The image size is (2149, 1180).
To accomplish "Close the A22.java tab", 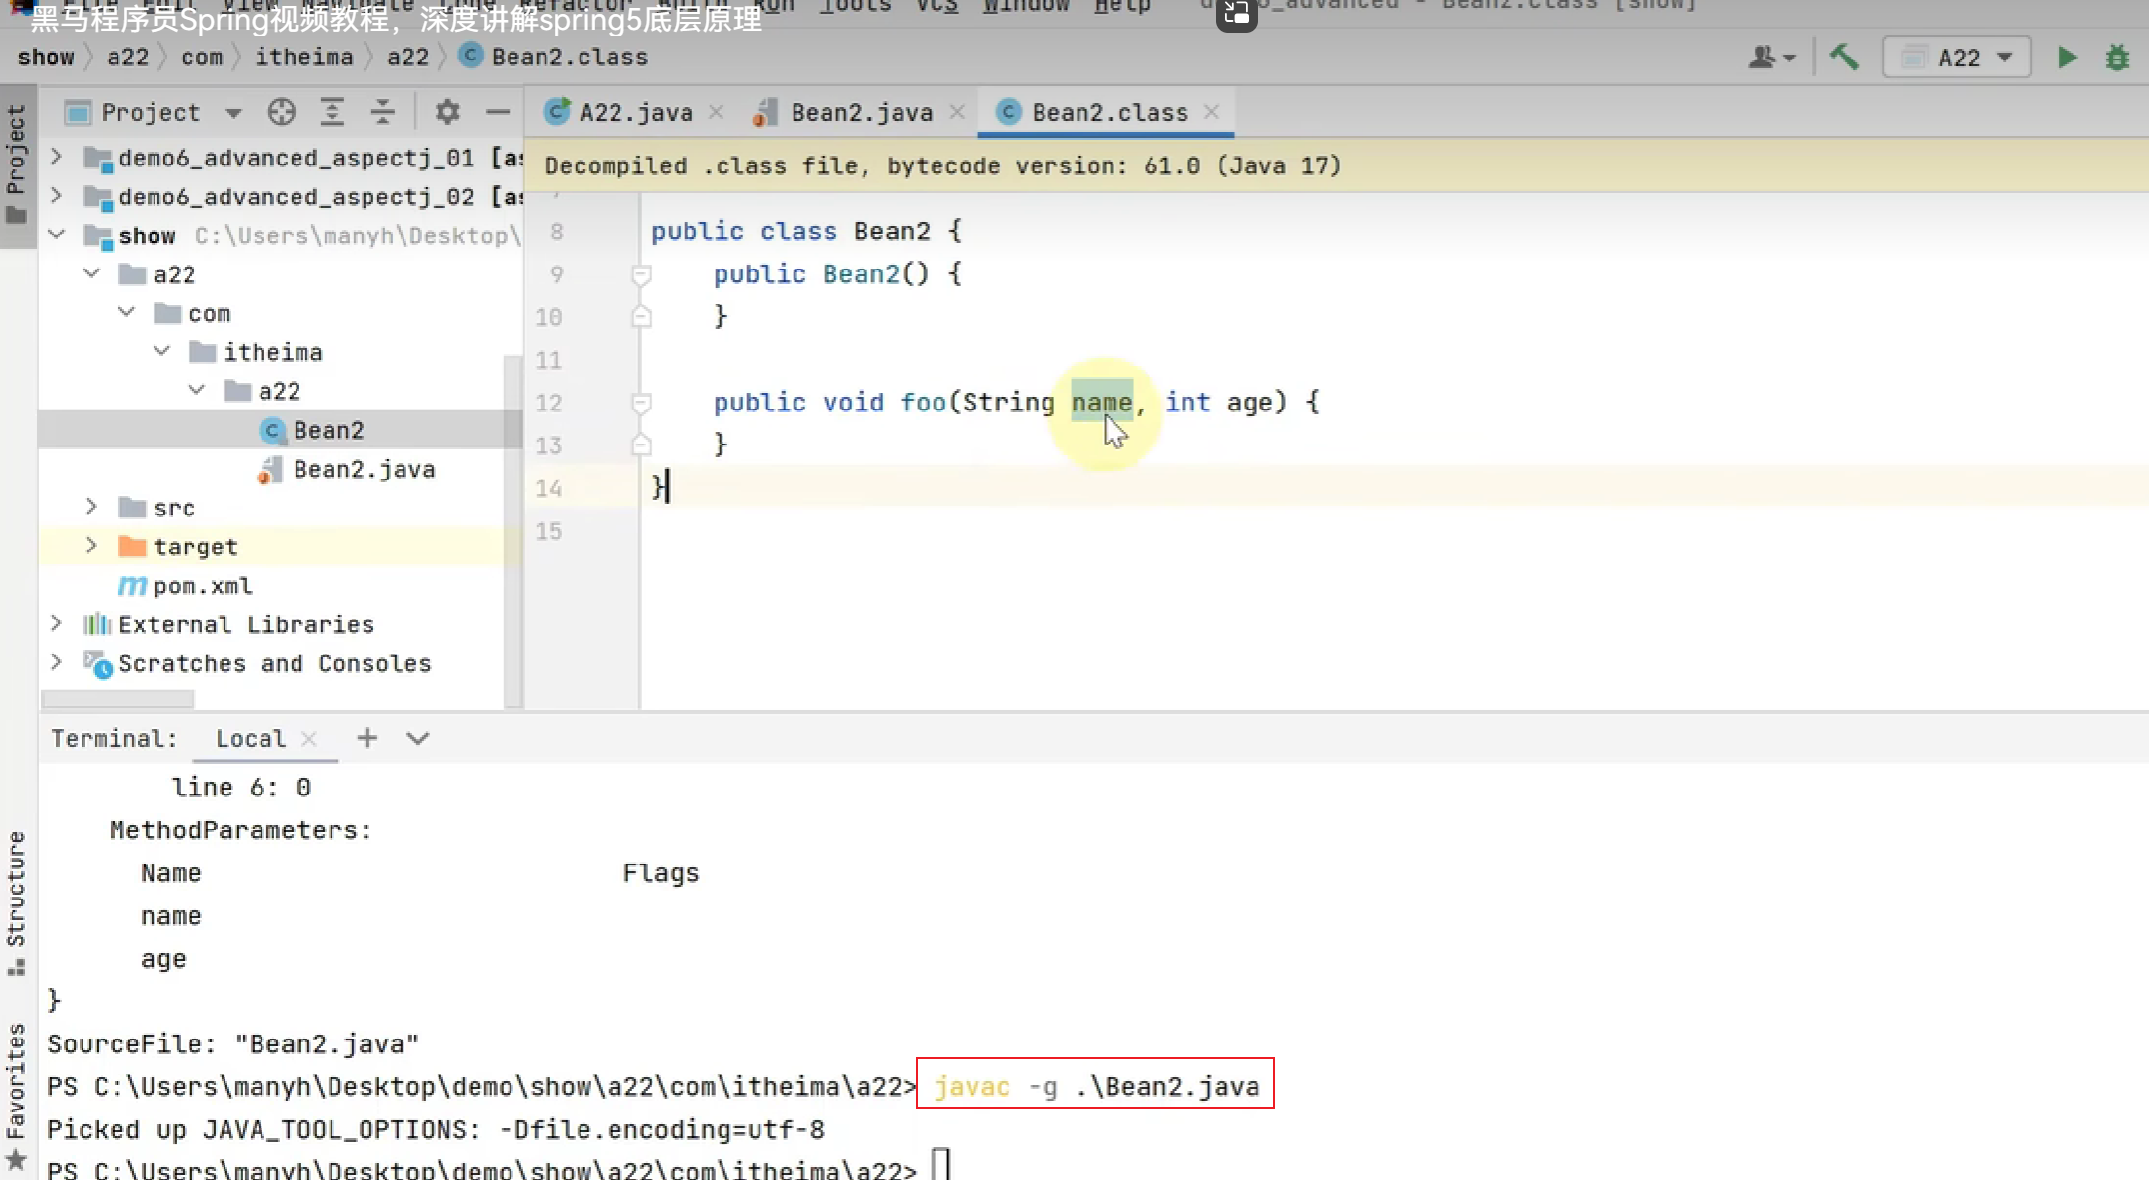I will tap(716, 112).
